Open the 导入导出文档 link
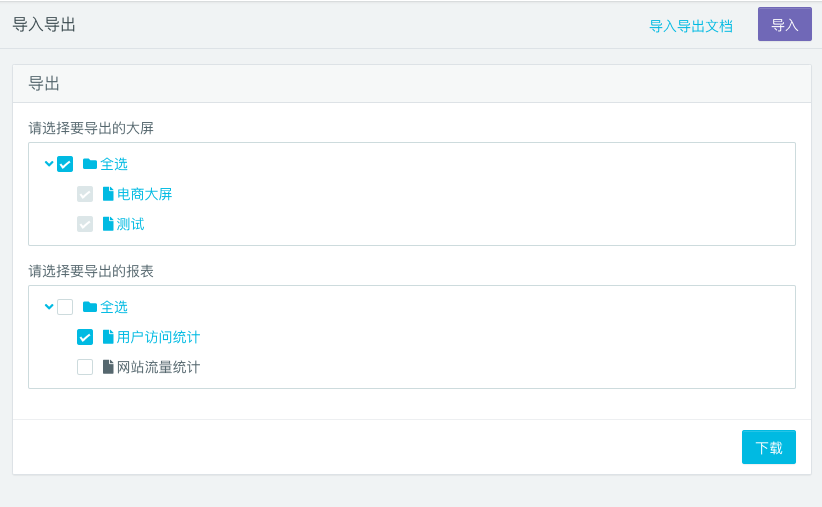Viewport: 822px width, 507px height. coord(690,26)
